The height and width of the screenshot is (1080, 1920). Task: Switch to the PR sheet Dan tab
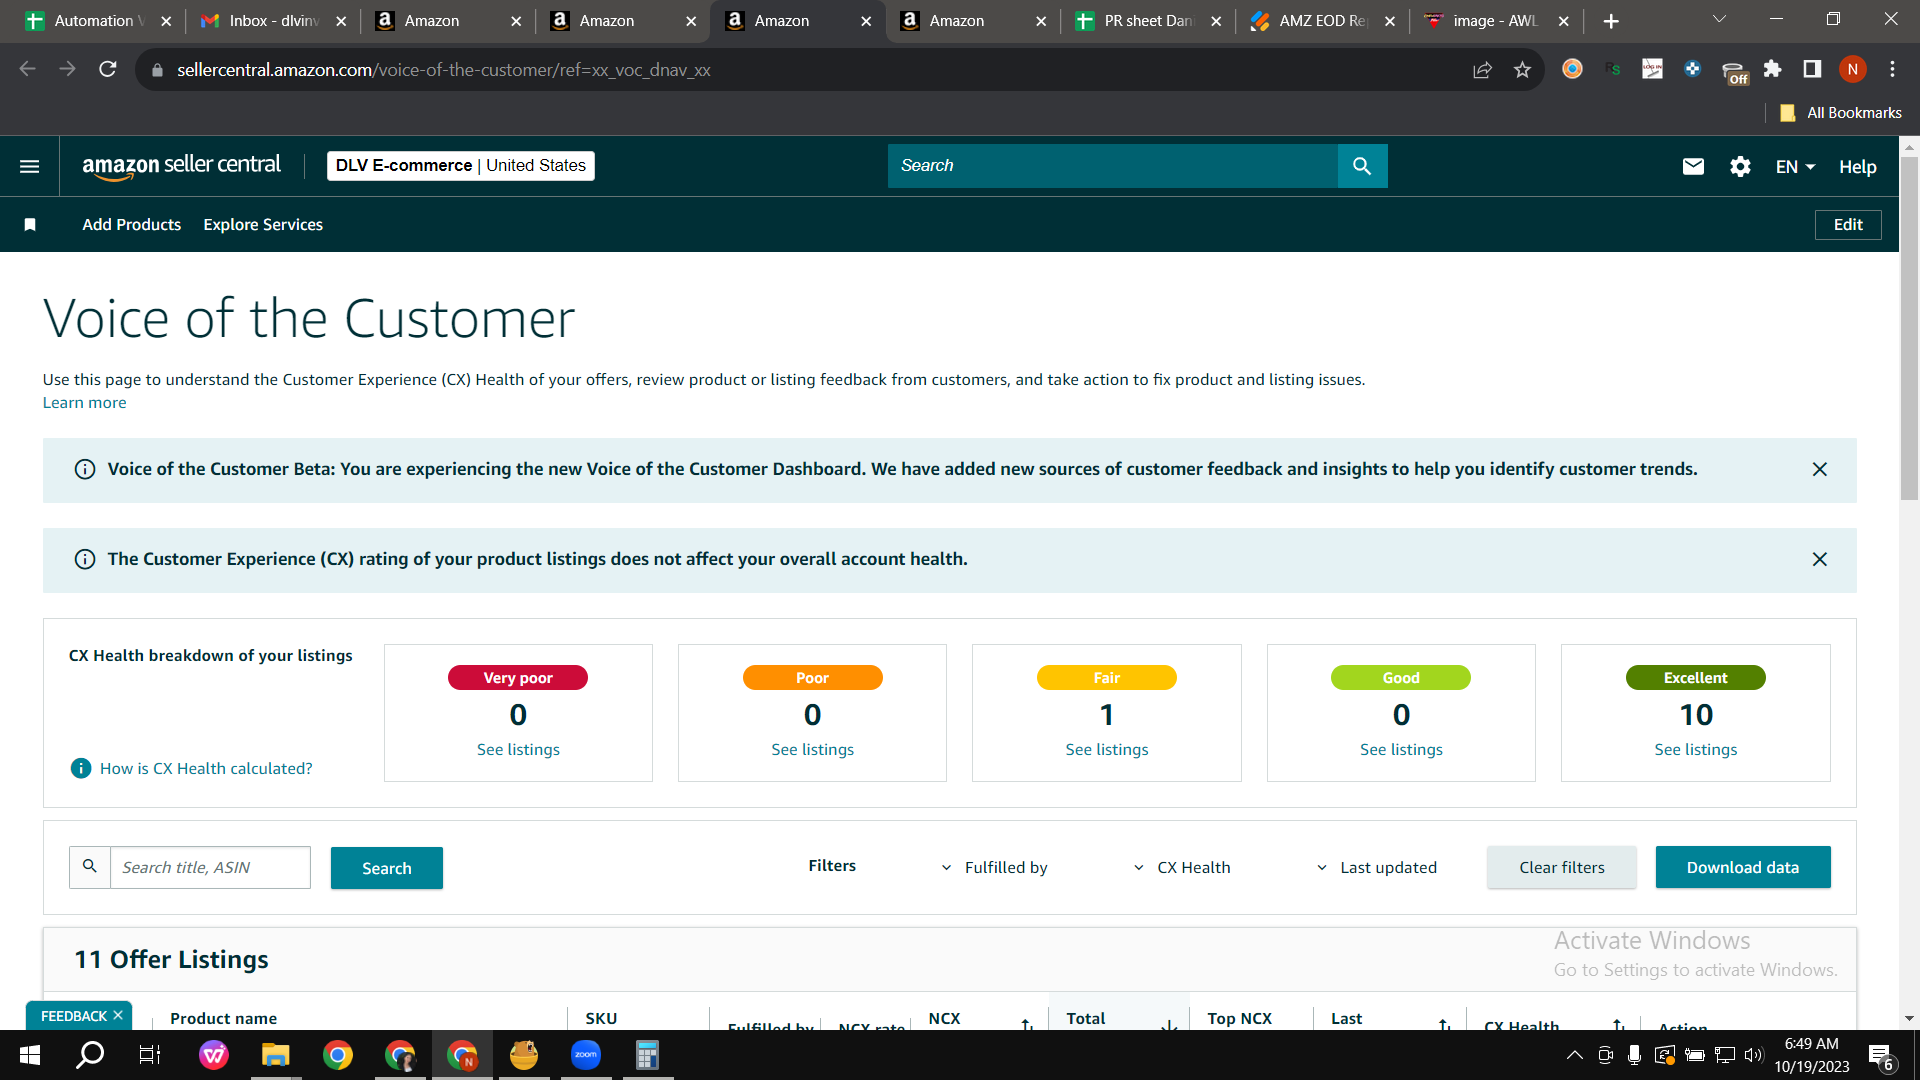pyautogui.click(x=1148, y=21)
